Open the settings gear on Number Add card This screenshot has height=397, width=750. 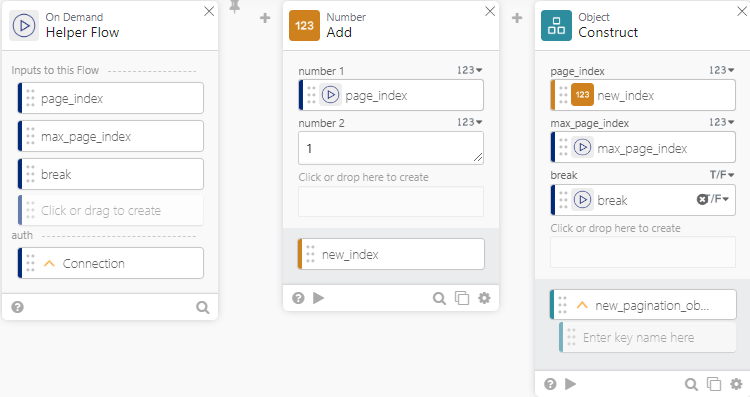(x=485, y=298)
